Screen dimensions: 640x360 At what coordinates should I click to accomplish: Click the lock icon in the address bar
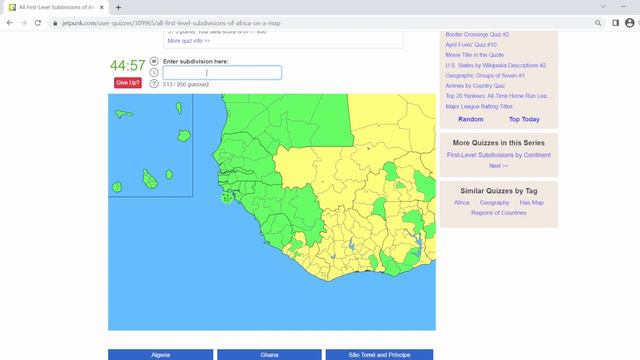point(55,23)
